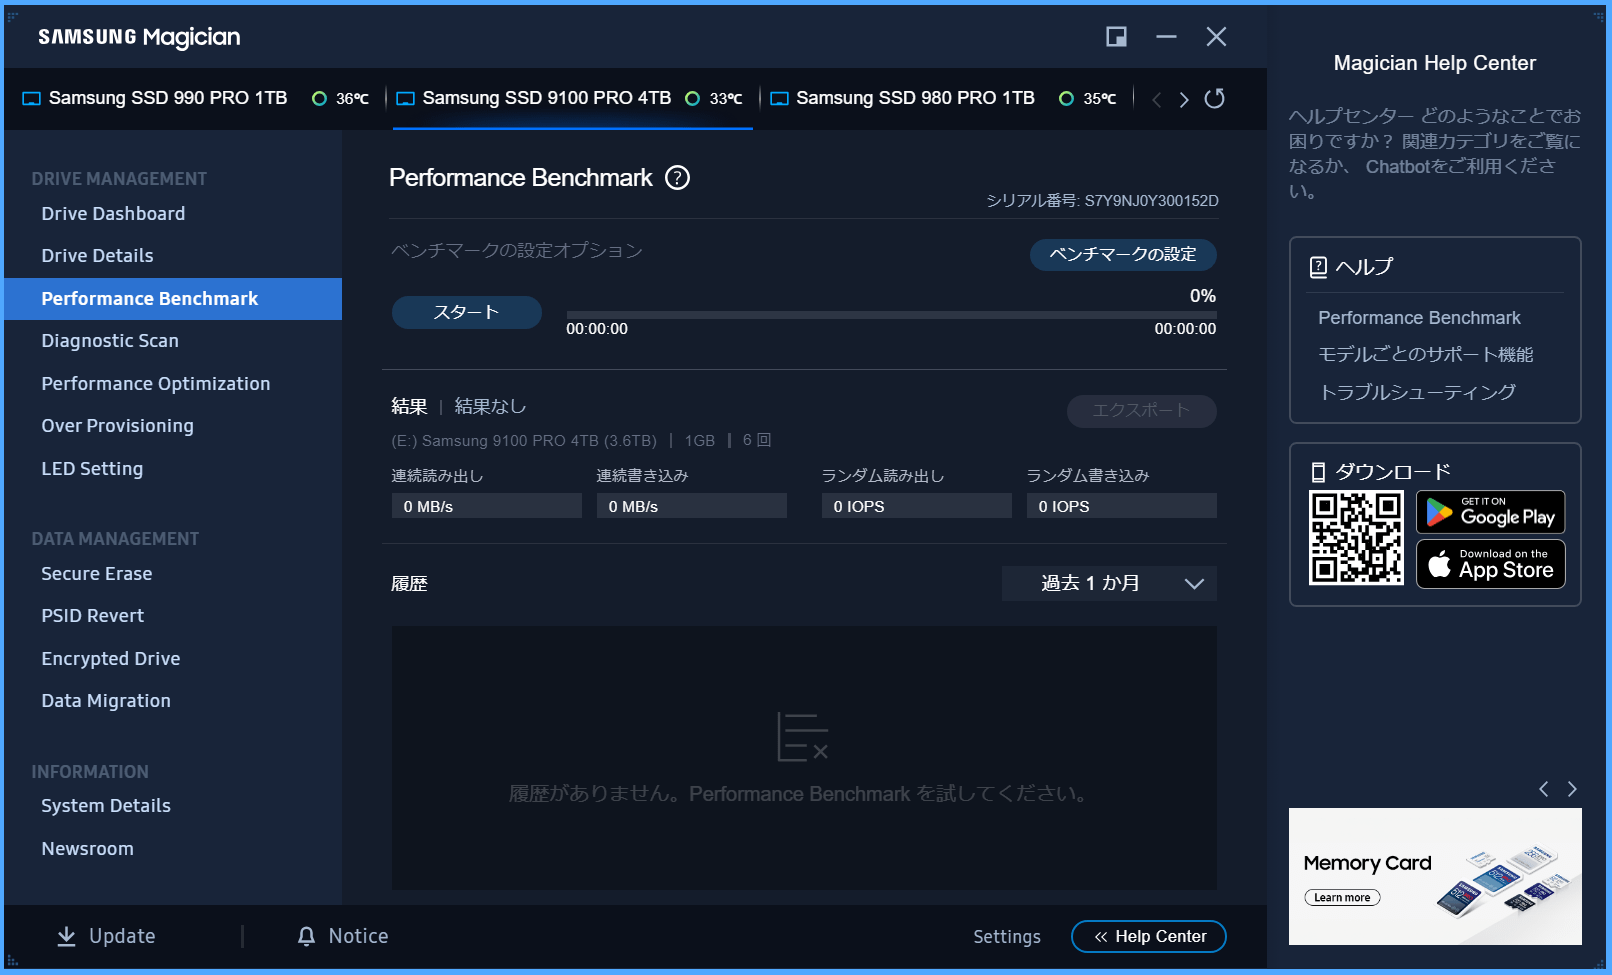
Task: Click the 連続読み出し 0 MB/s value
Action: click(486, 506)
